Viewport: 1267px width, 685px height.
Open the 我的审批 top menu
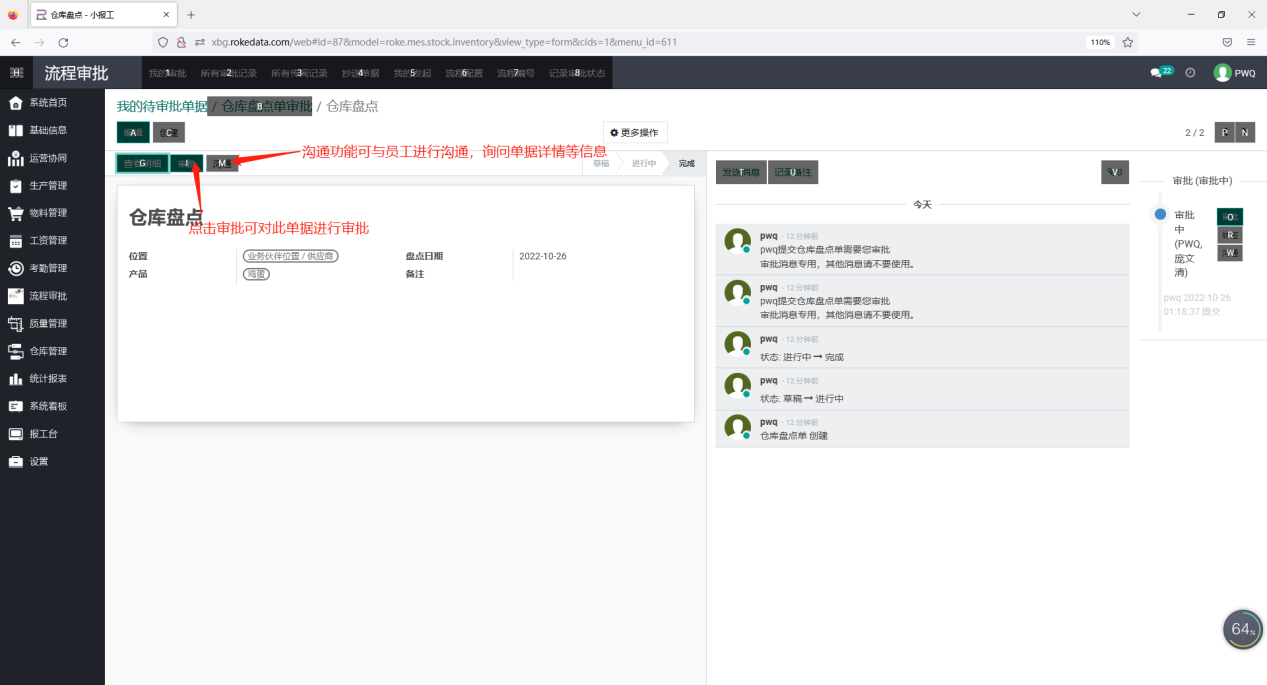click(167, 73)
